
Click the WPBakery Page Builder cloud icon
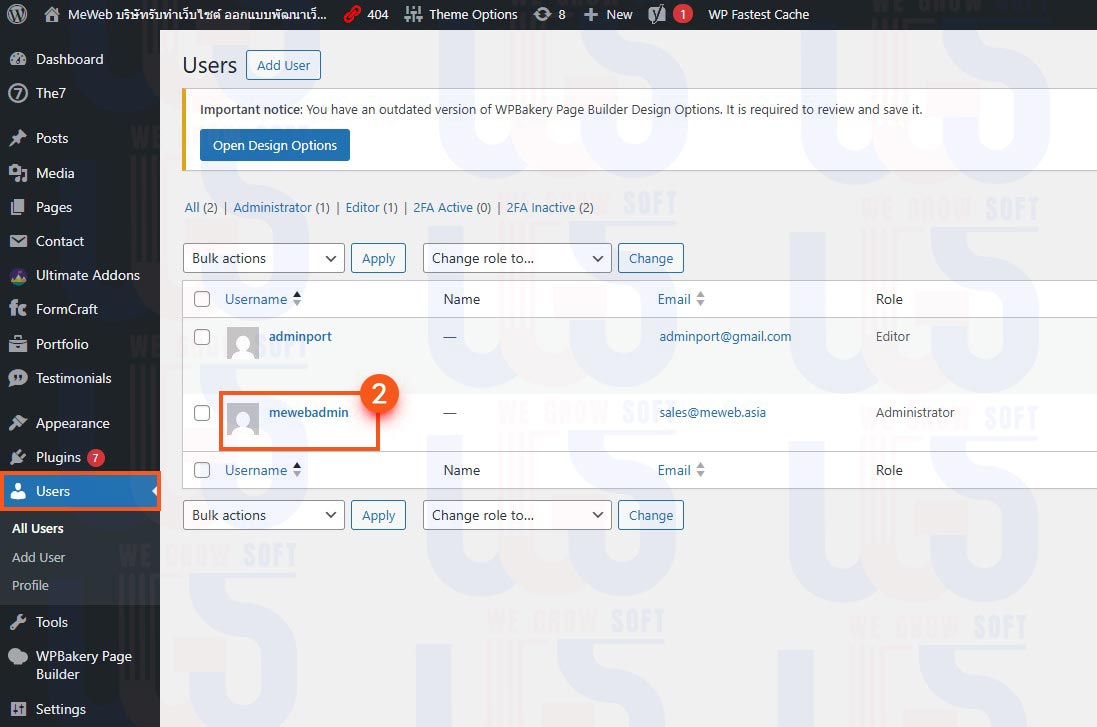tap(18, 656)
